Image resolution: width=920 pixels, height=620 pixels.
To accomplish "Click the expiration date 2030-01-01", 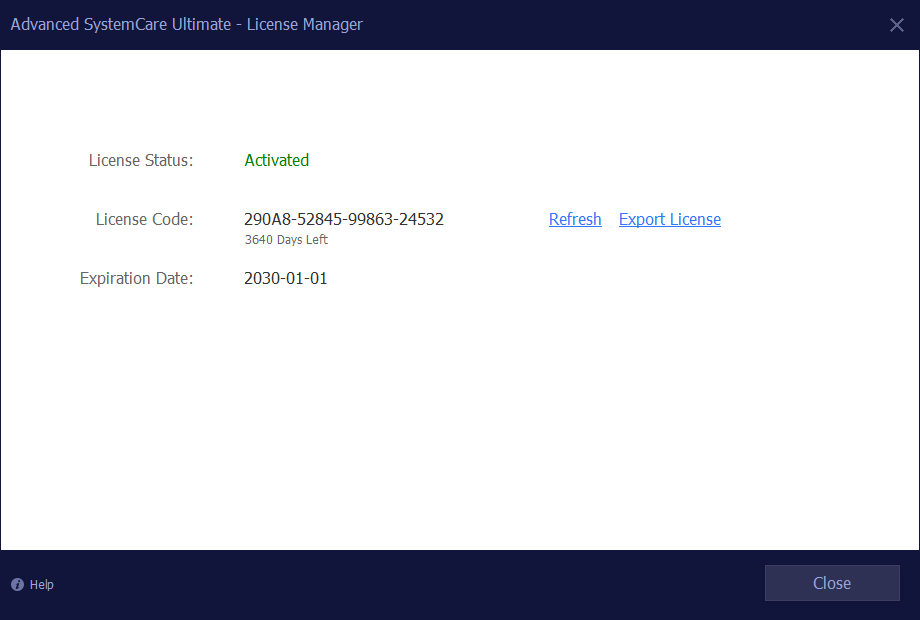I will 286,278.
